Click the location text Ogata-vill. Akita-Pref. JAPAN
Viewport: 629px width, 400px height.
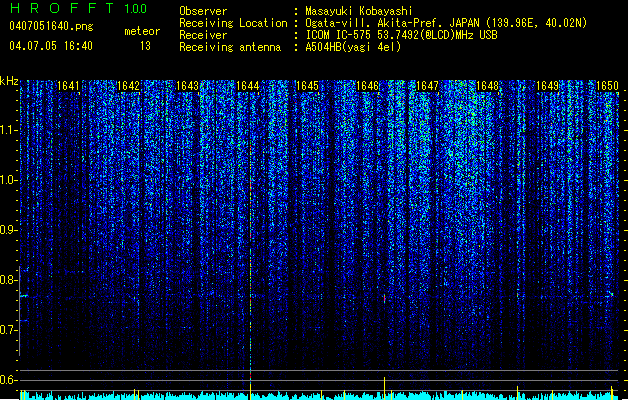[392, 23]
